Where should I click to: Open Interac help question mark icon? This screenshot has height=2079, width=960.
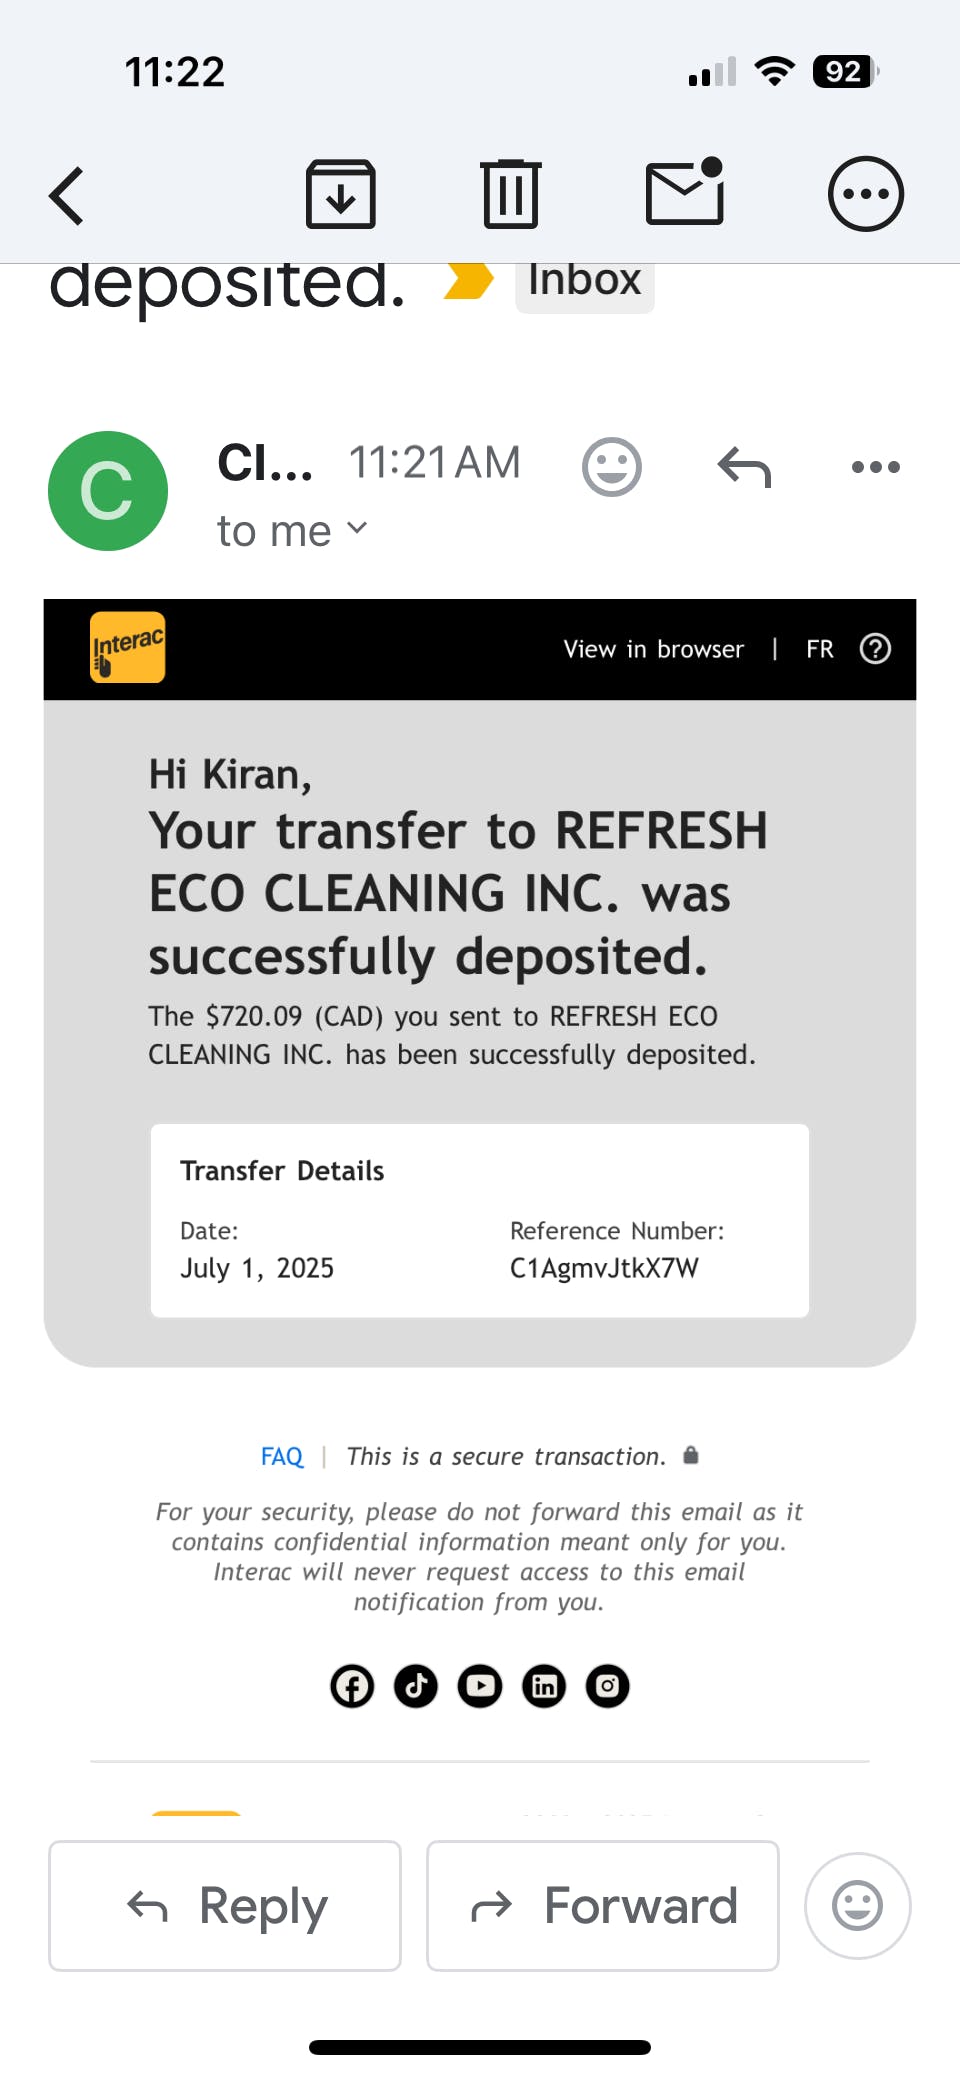click(875, 649)
